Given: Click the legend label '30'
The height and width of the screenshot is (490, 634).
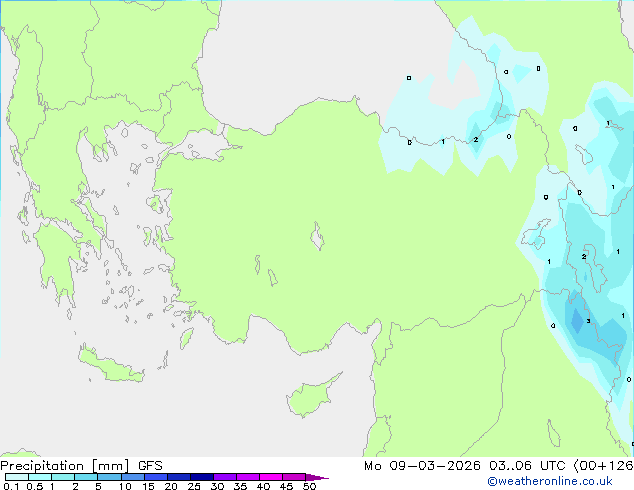Looking at the screenshot, I should click(x=217, y=486).
